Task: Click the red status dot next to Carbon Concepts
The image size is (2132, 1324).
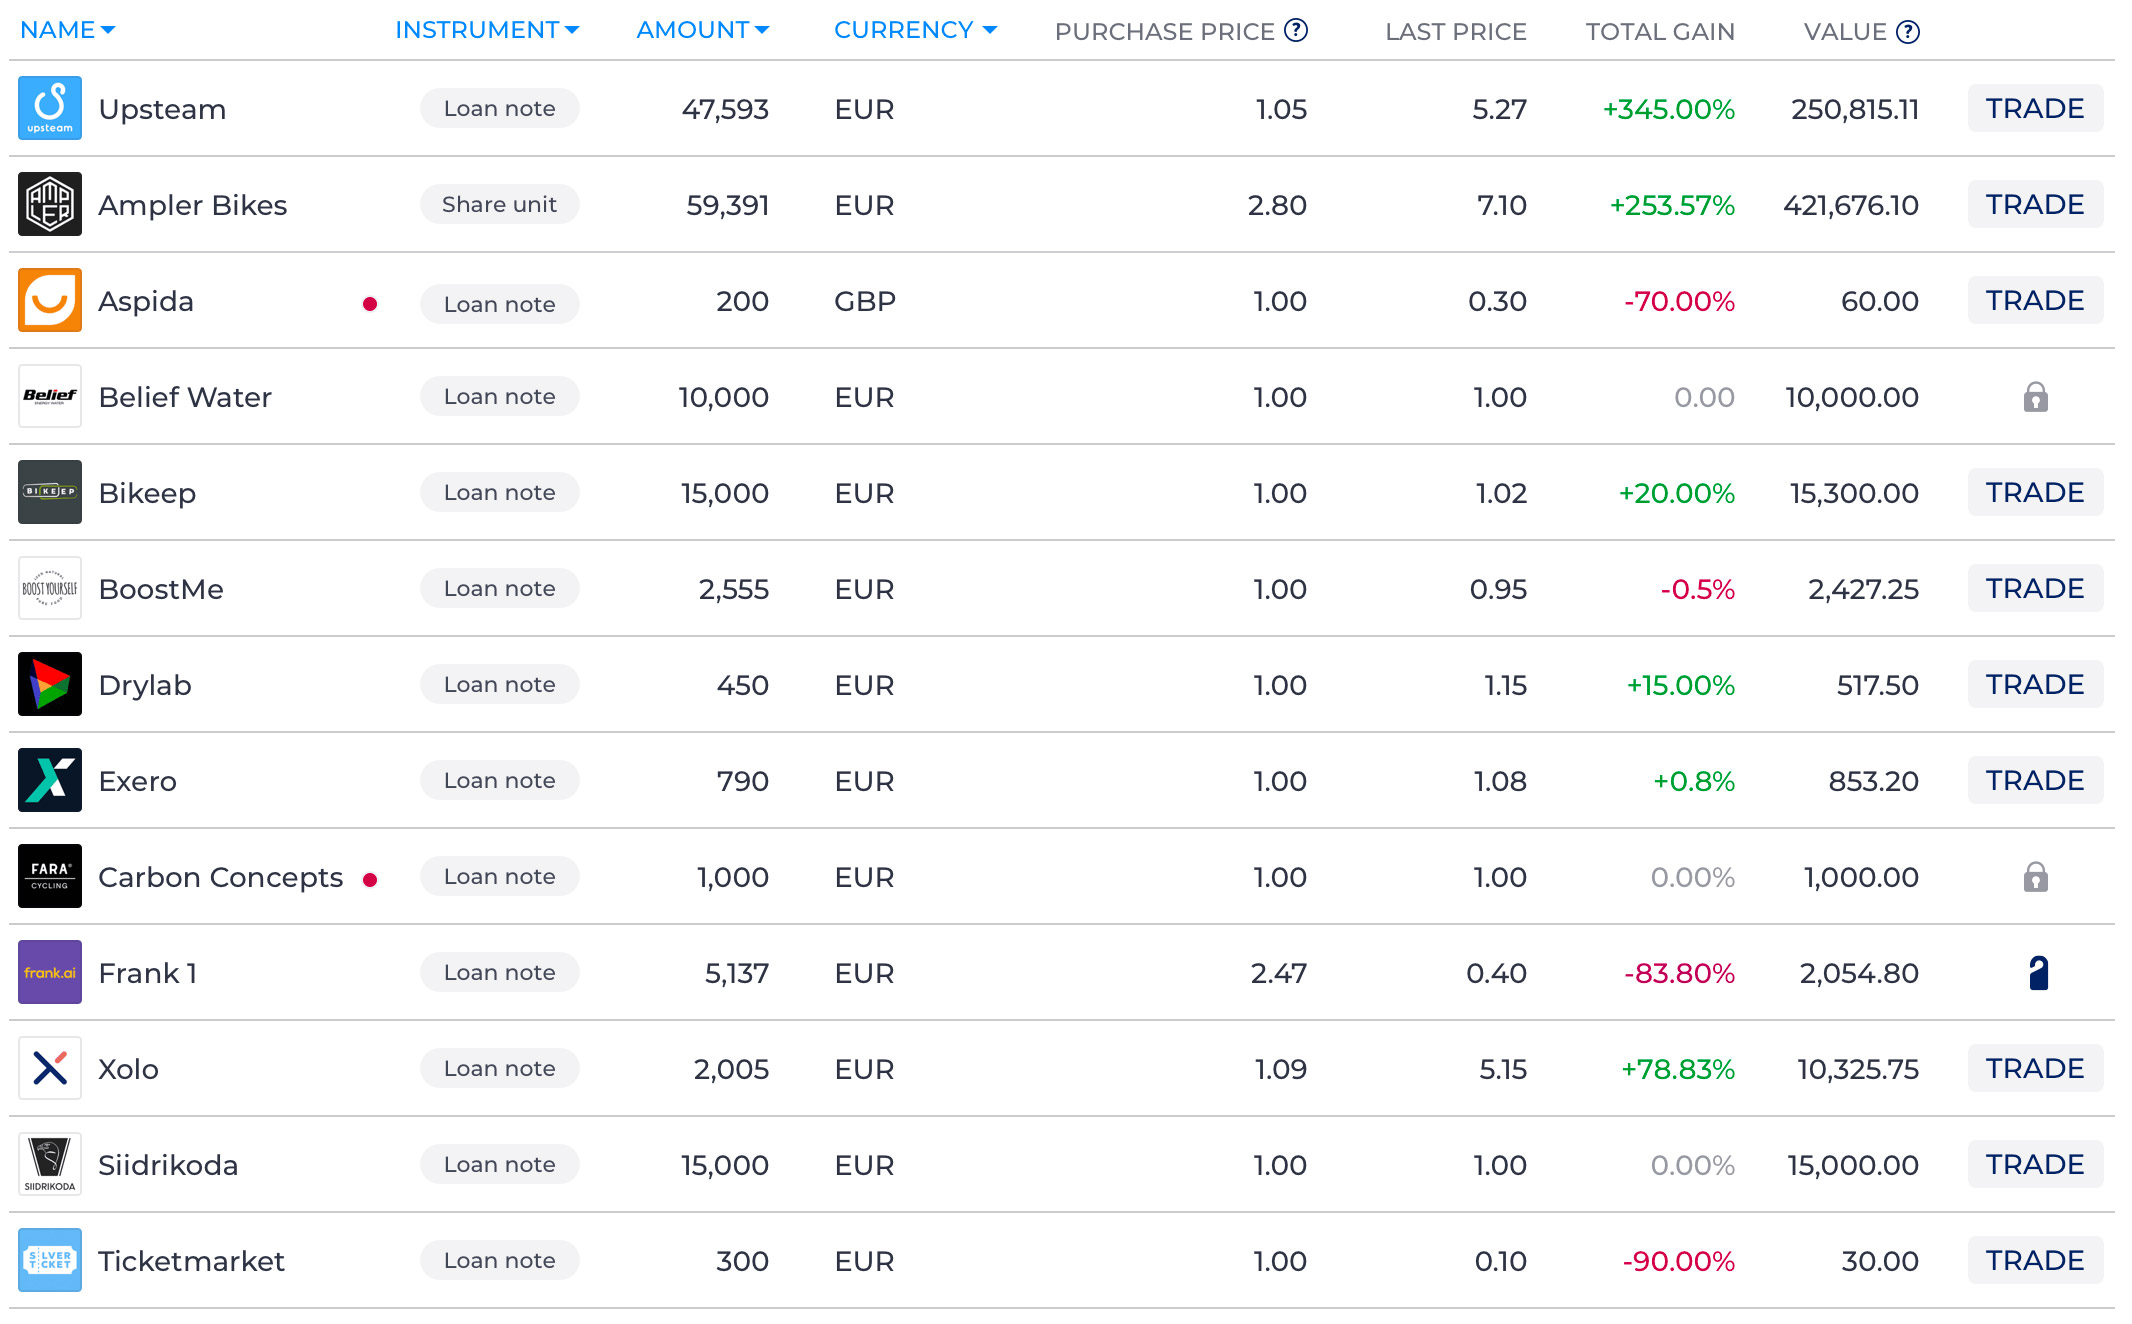Action: [370, 880]
